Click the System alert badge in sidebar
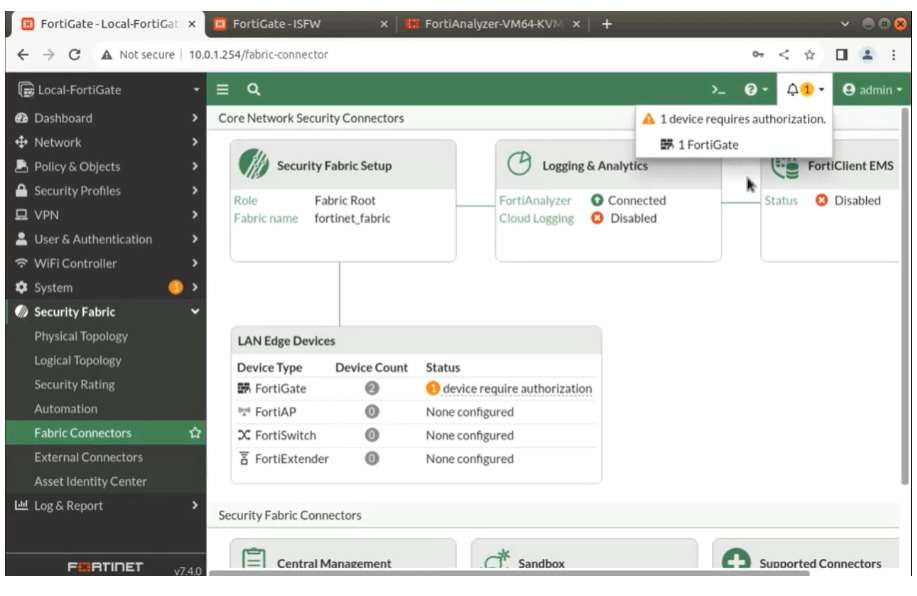917x596 pixels. (175, 287)
